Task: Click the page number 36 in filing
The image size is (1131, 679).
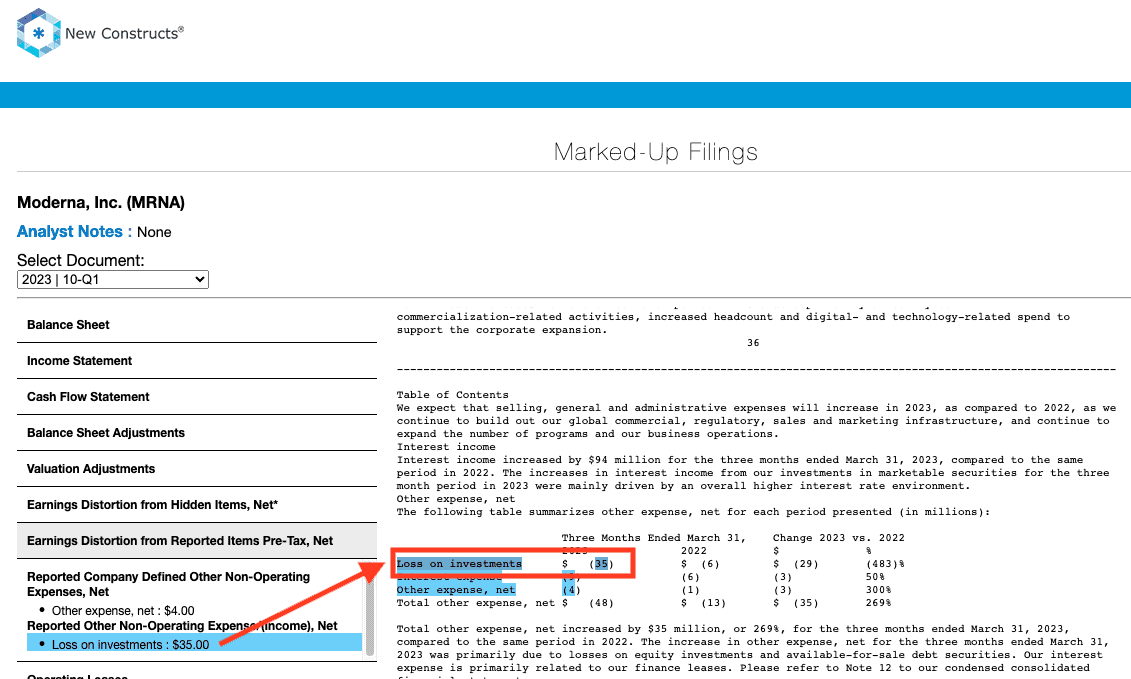Action: (x=753, y=343)
